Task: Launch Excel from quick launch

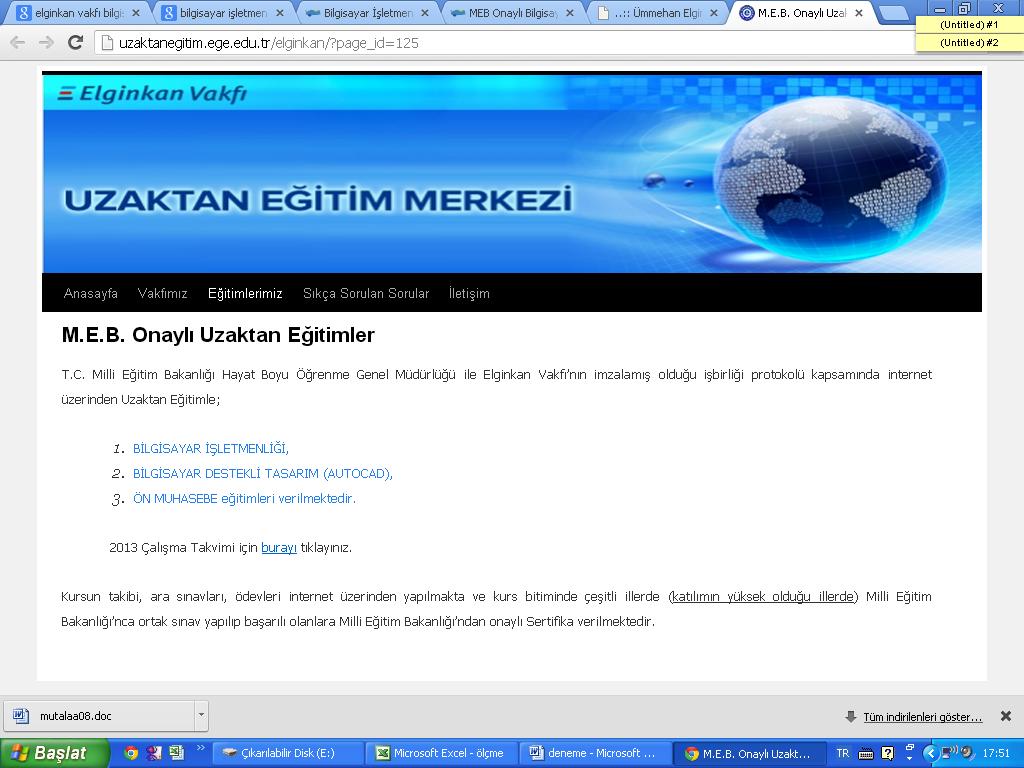Action: (x=176, y=753)
